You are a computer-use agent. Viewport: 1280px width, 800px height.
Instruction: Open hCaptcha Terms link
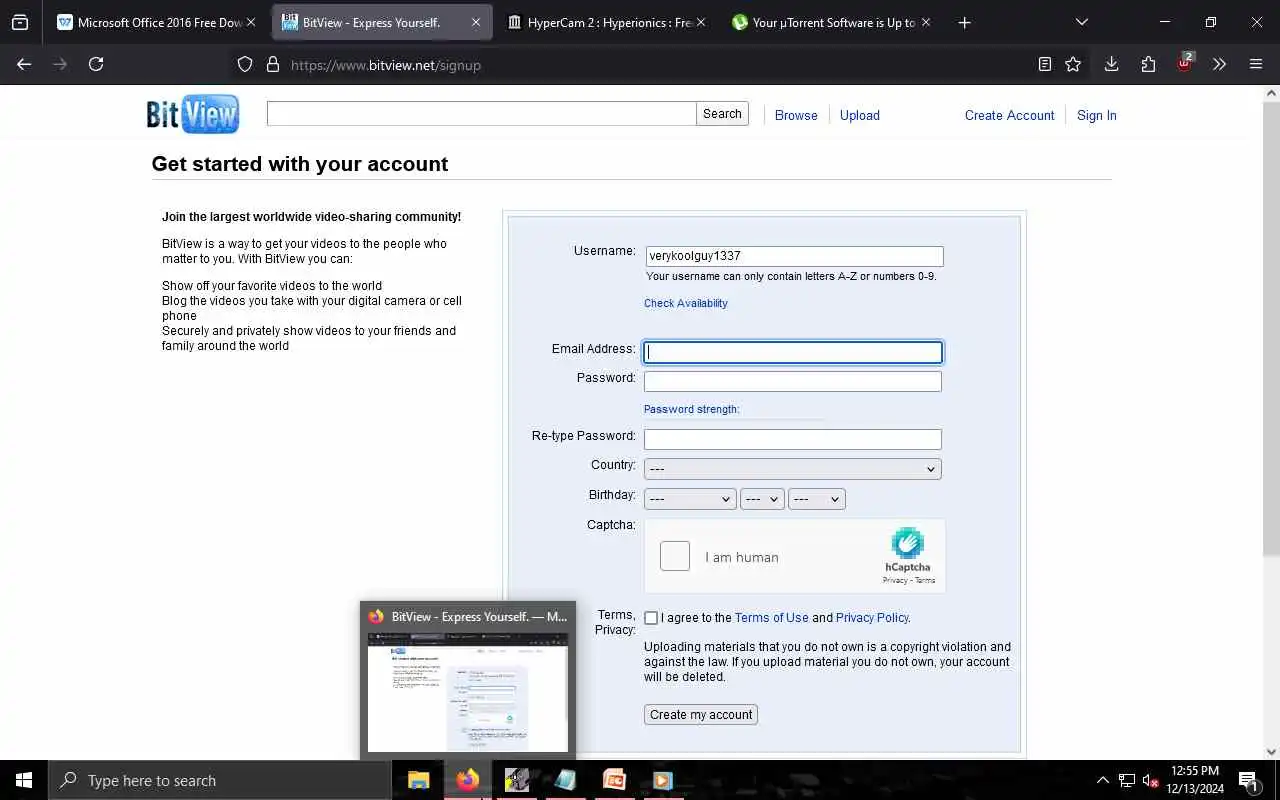tap(925, 580)
